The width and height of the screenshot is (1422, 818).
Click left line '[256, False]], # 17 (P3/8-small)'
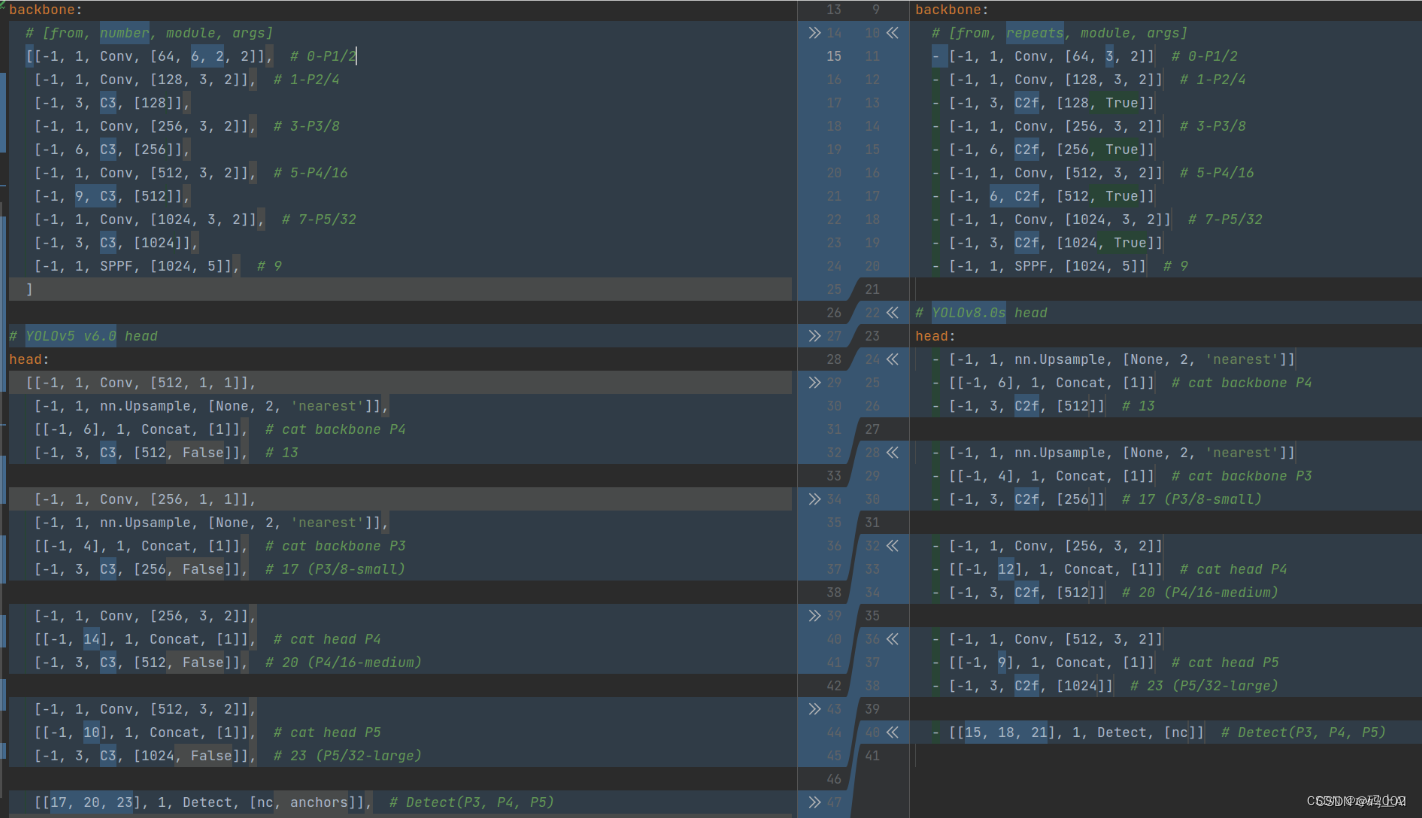[x=220, y=569]
